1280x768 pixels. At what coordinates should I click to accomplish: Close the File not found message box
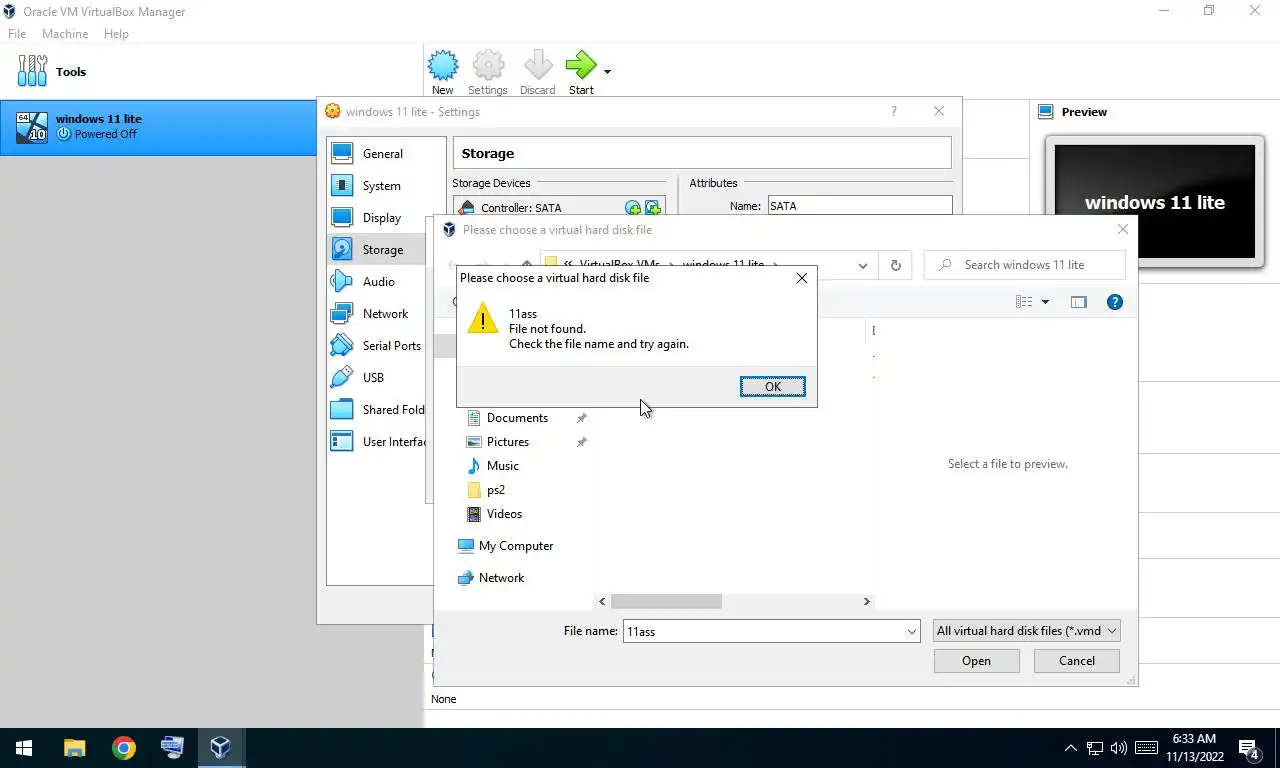(801, 278)
